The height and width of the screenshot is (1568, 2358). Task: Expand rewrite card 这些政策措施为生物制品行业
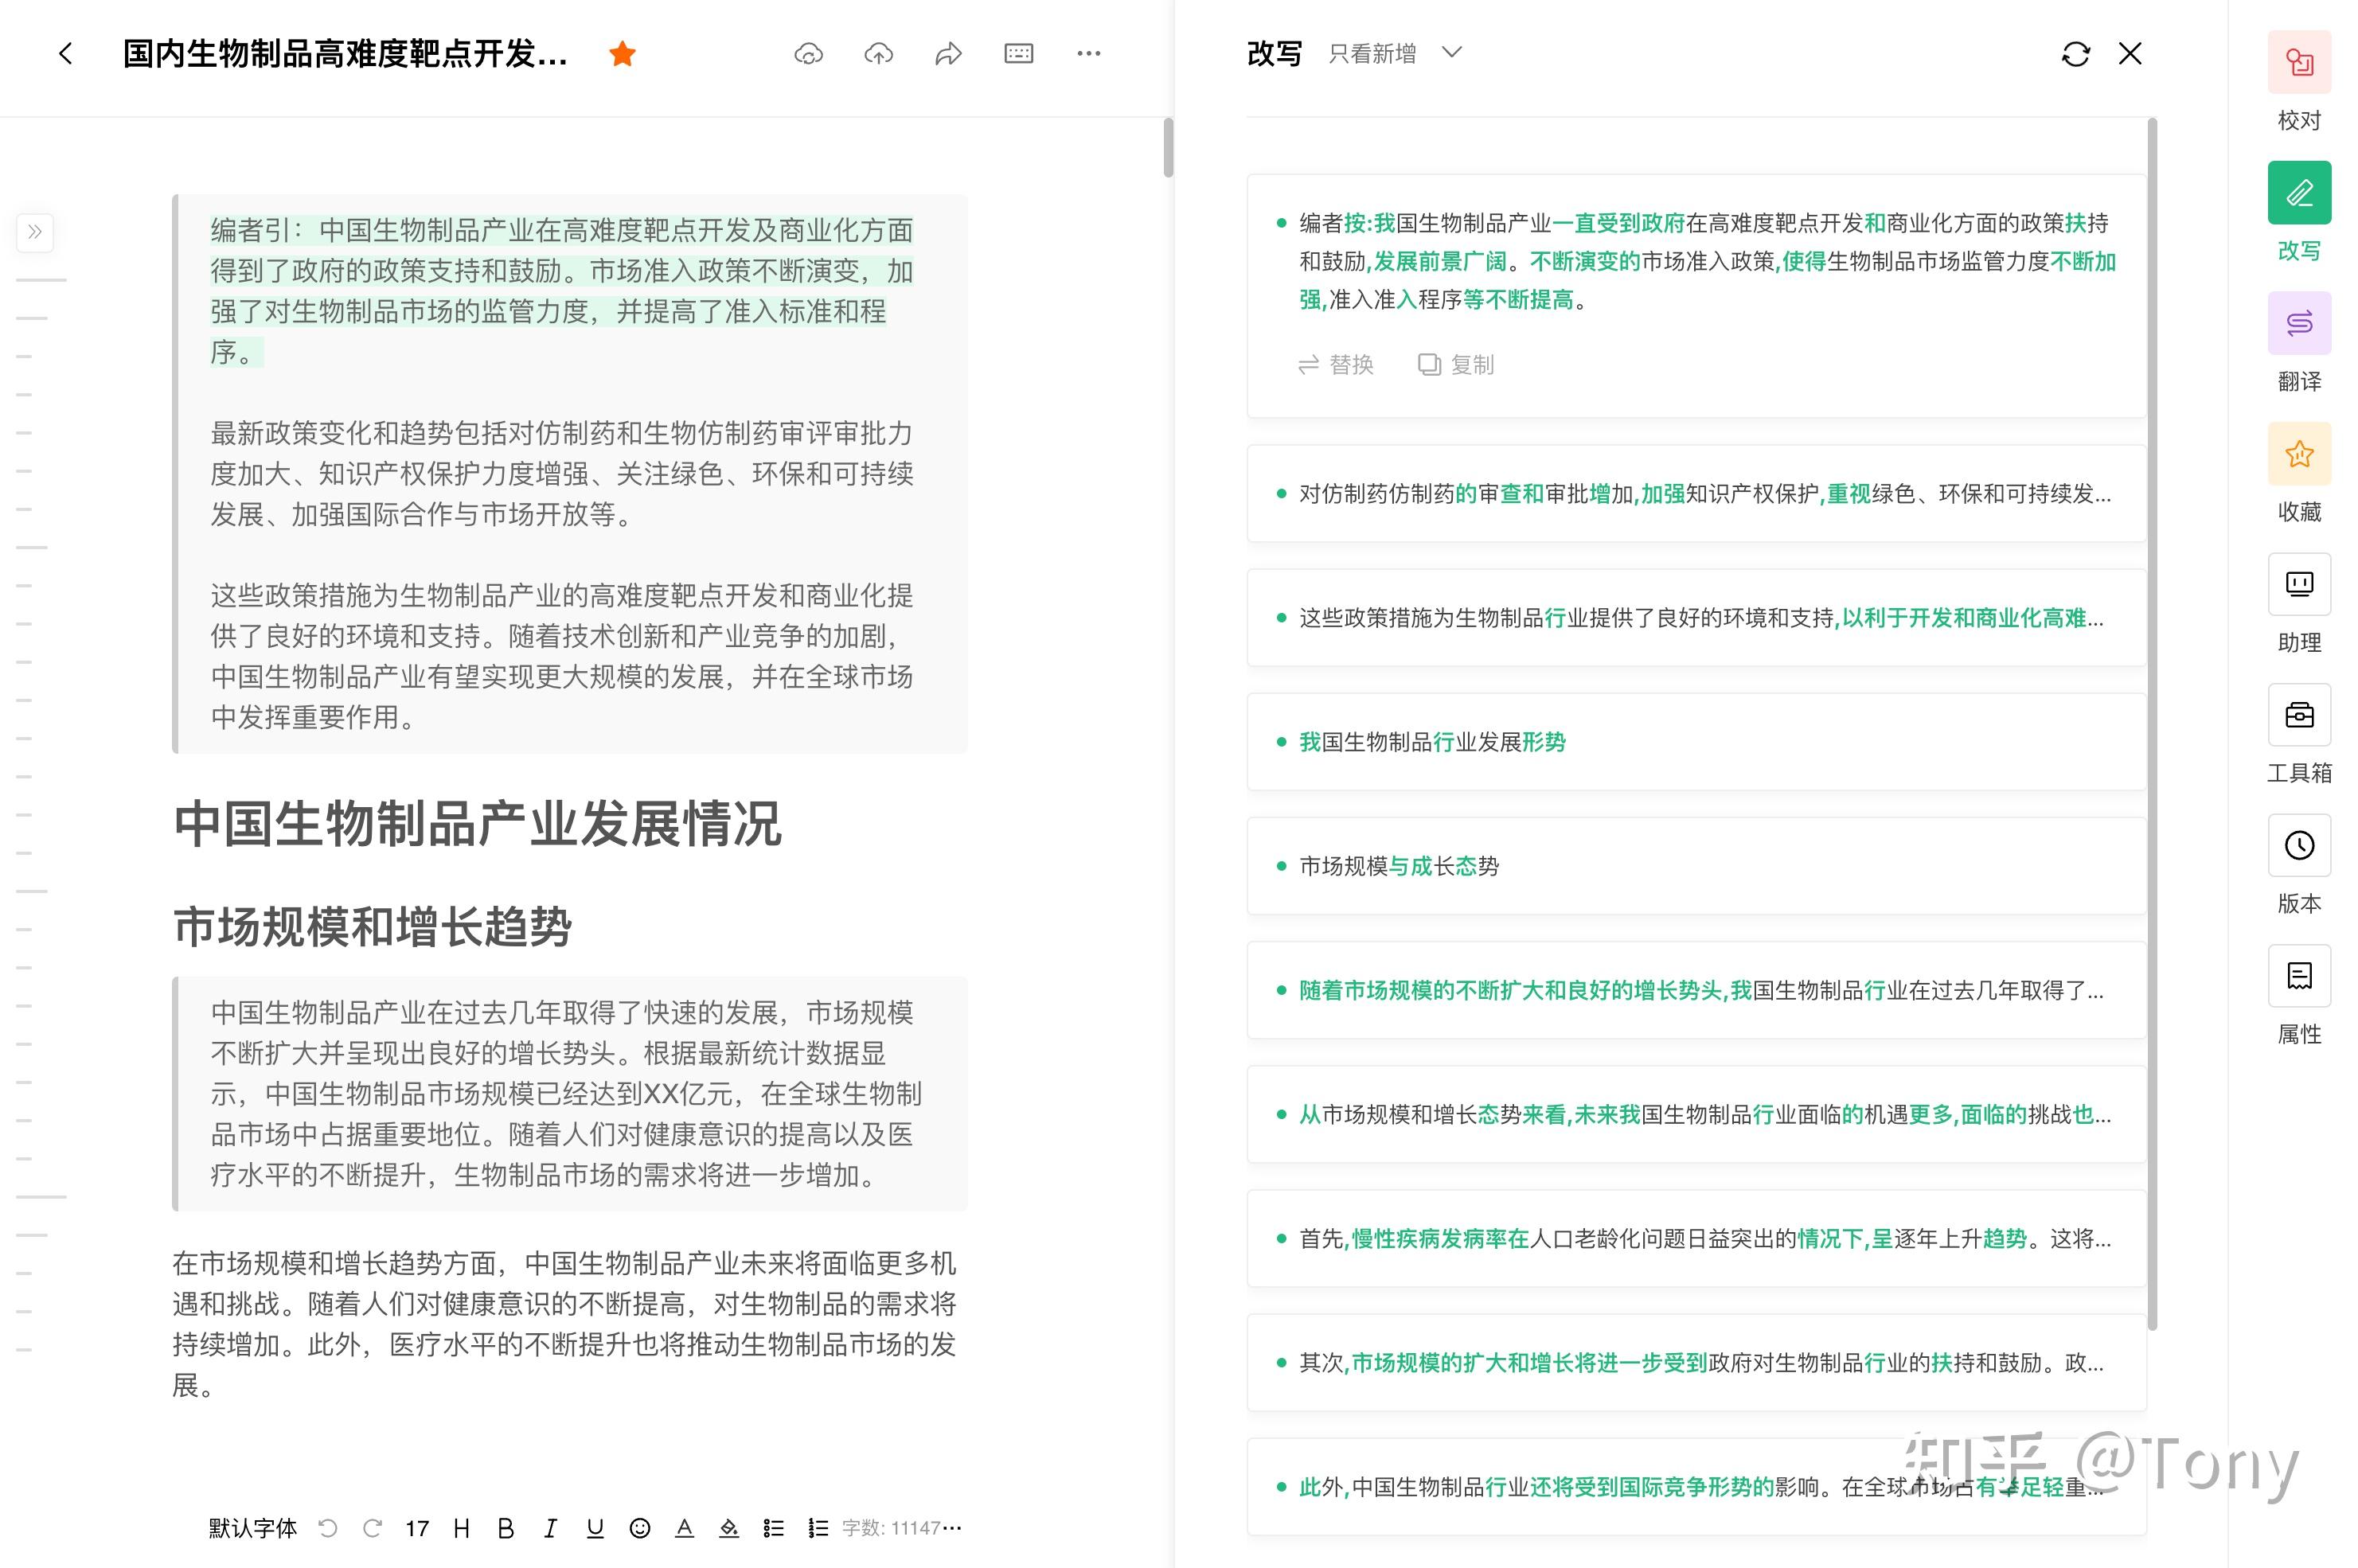1696,618
